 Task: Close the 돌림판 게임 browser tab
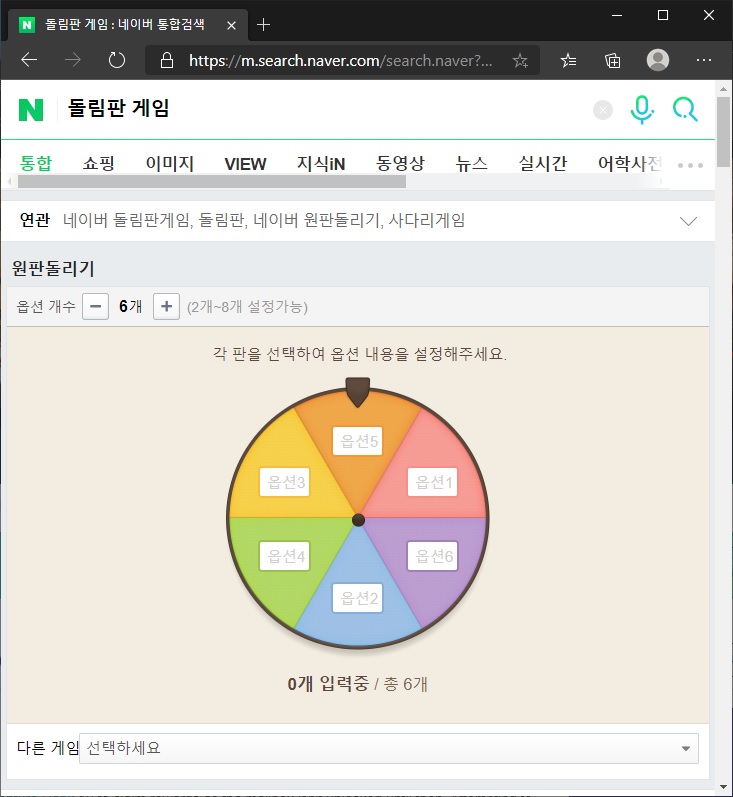231,25
